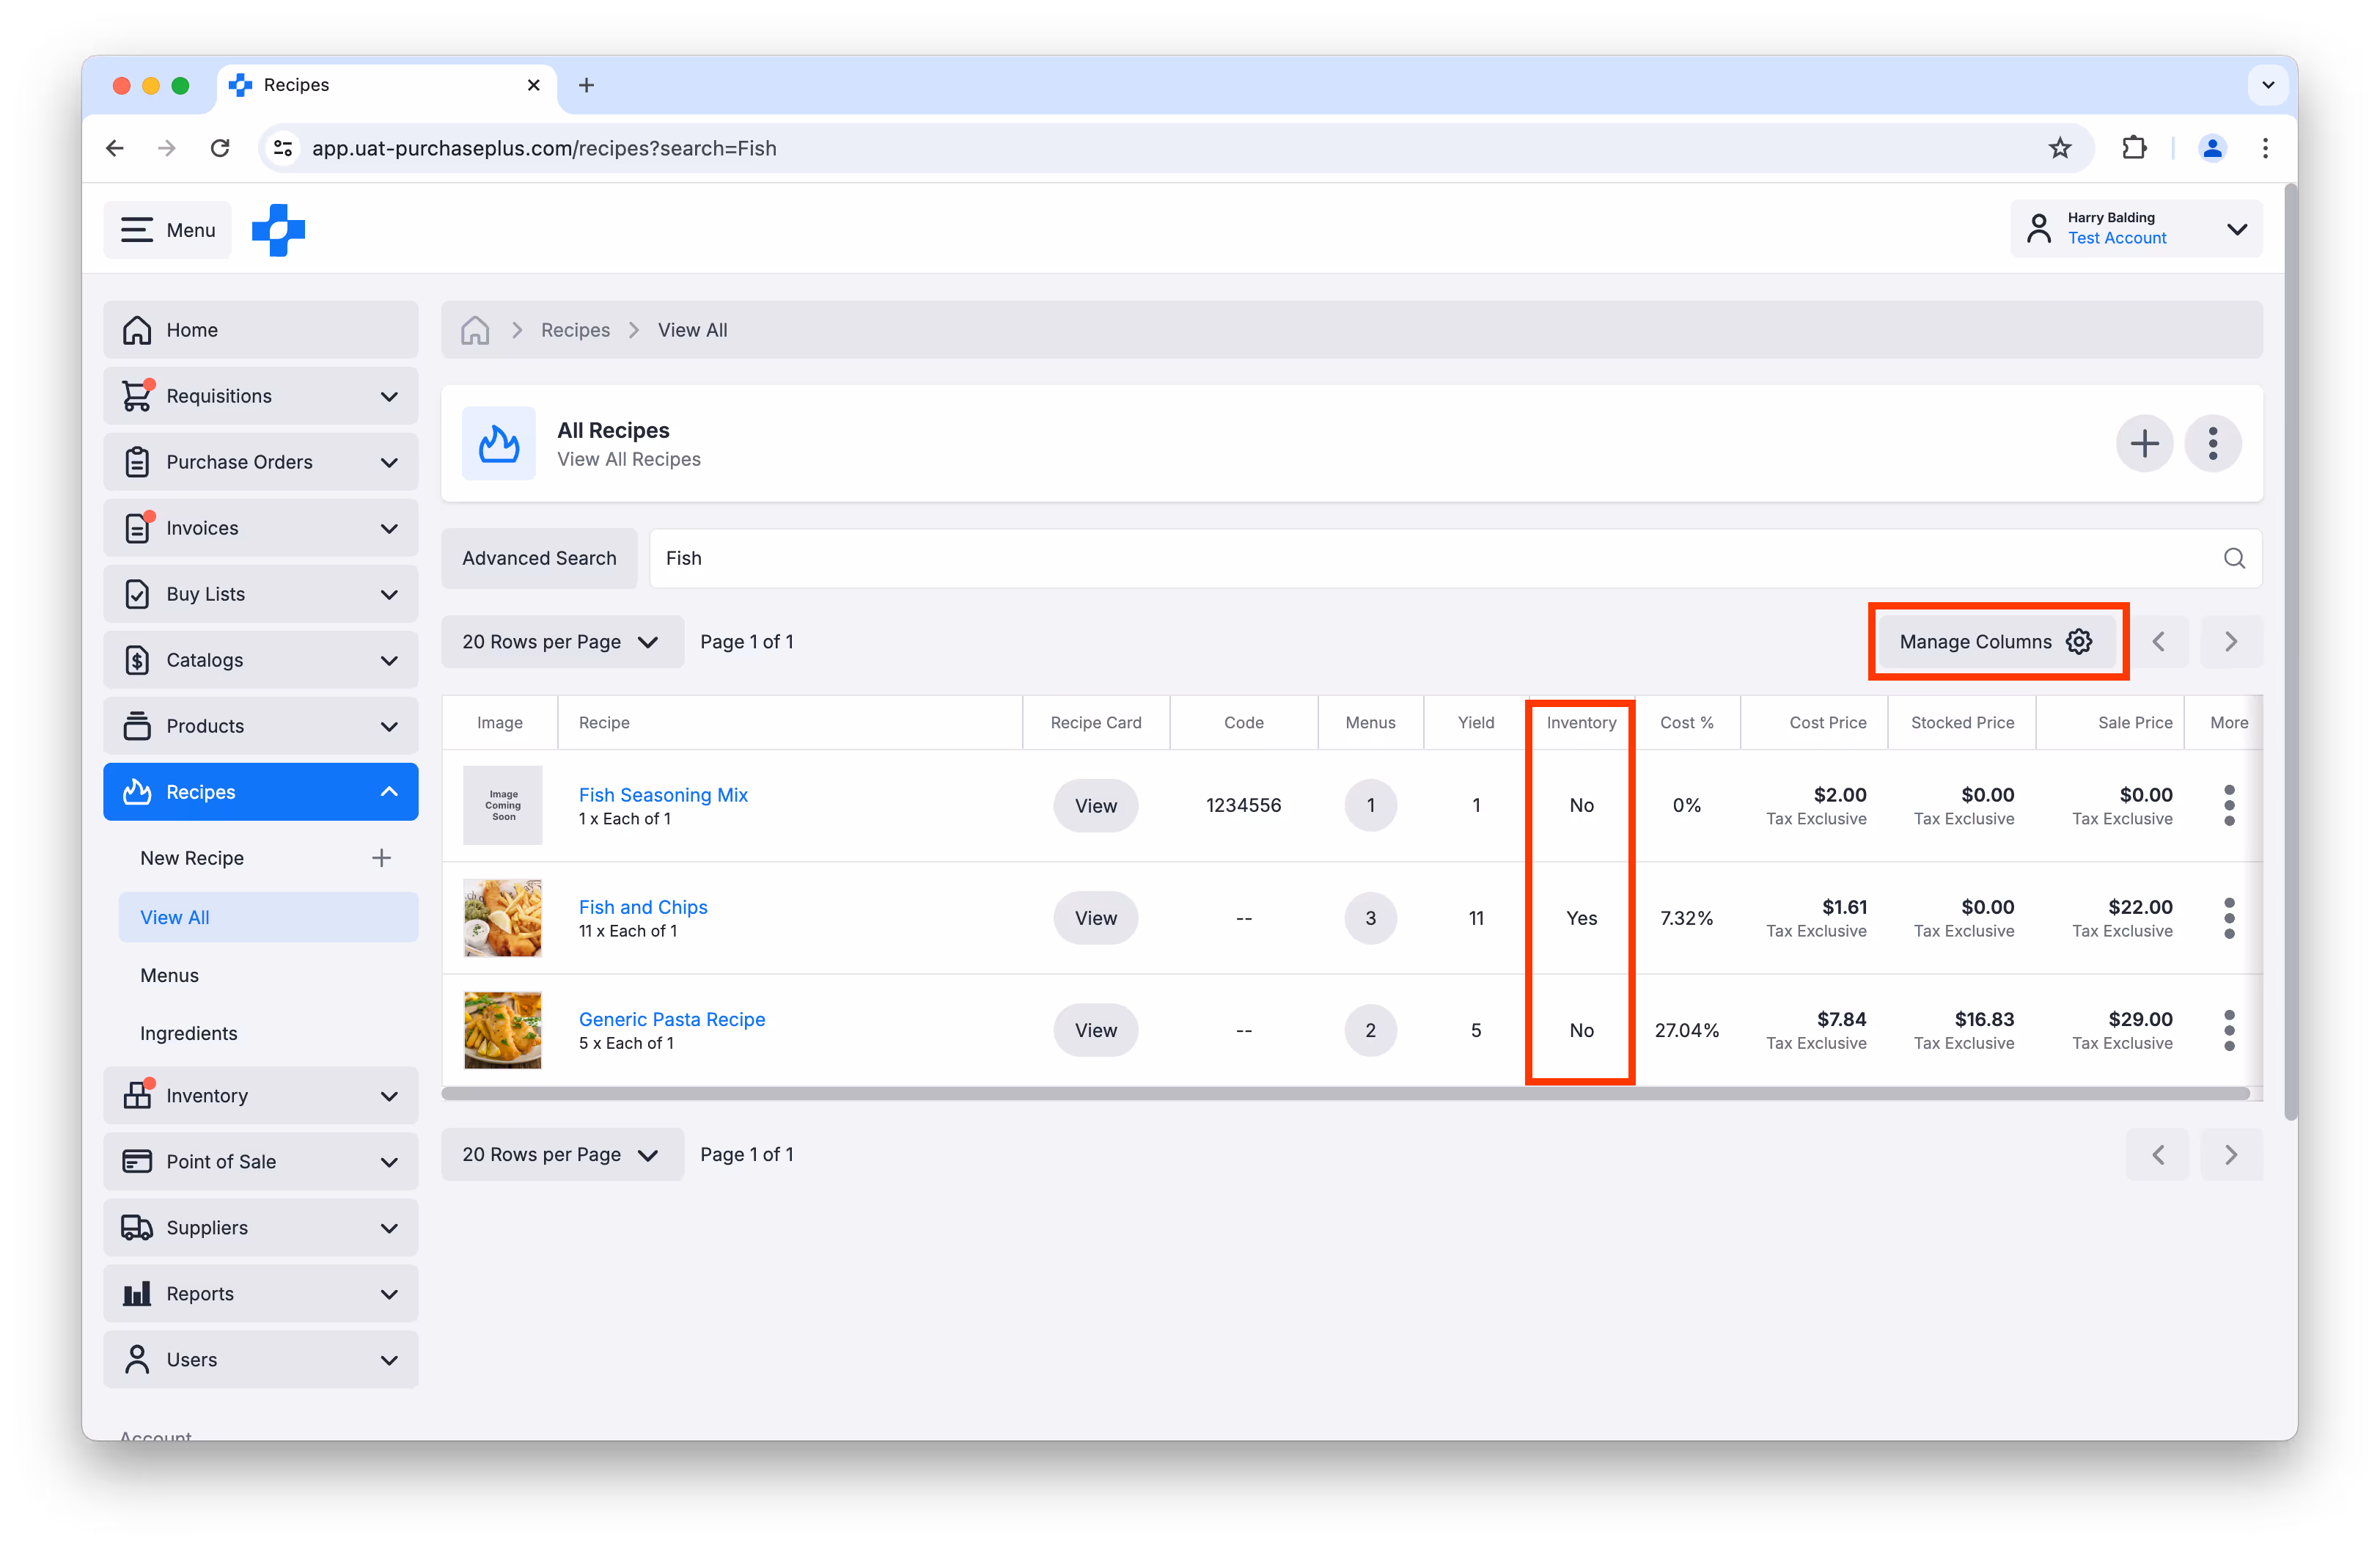The width and height of the screenshot is (2380, 1549).
Task: Click plus icon beside New Recipe
Action: tap(381, 858)
